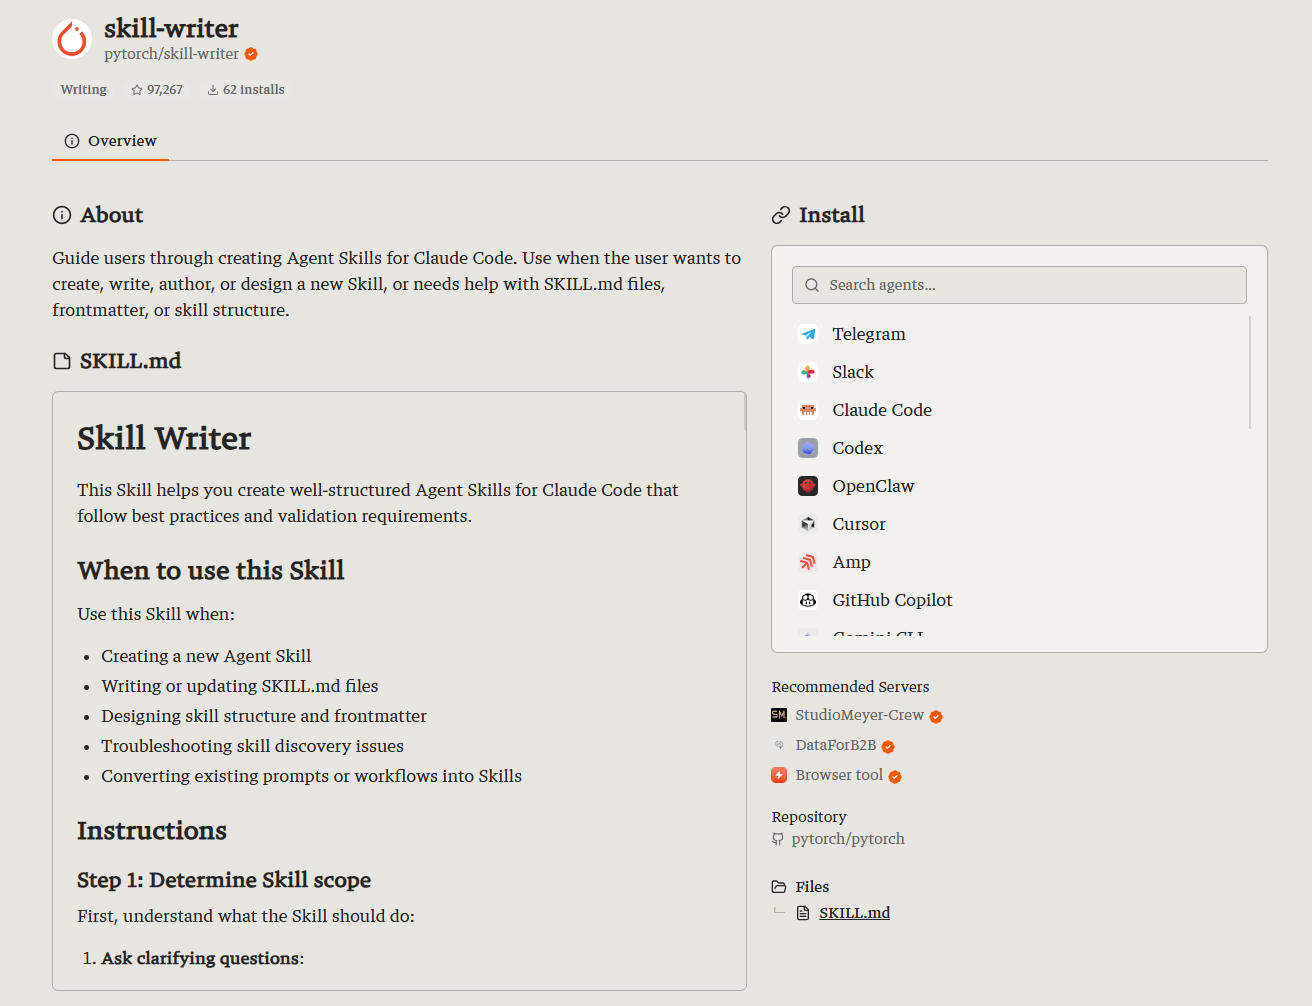This screenshot has height=1006, width=1312.
Task: Click the agent list scrollbar
Action: tap(1250, 372)
